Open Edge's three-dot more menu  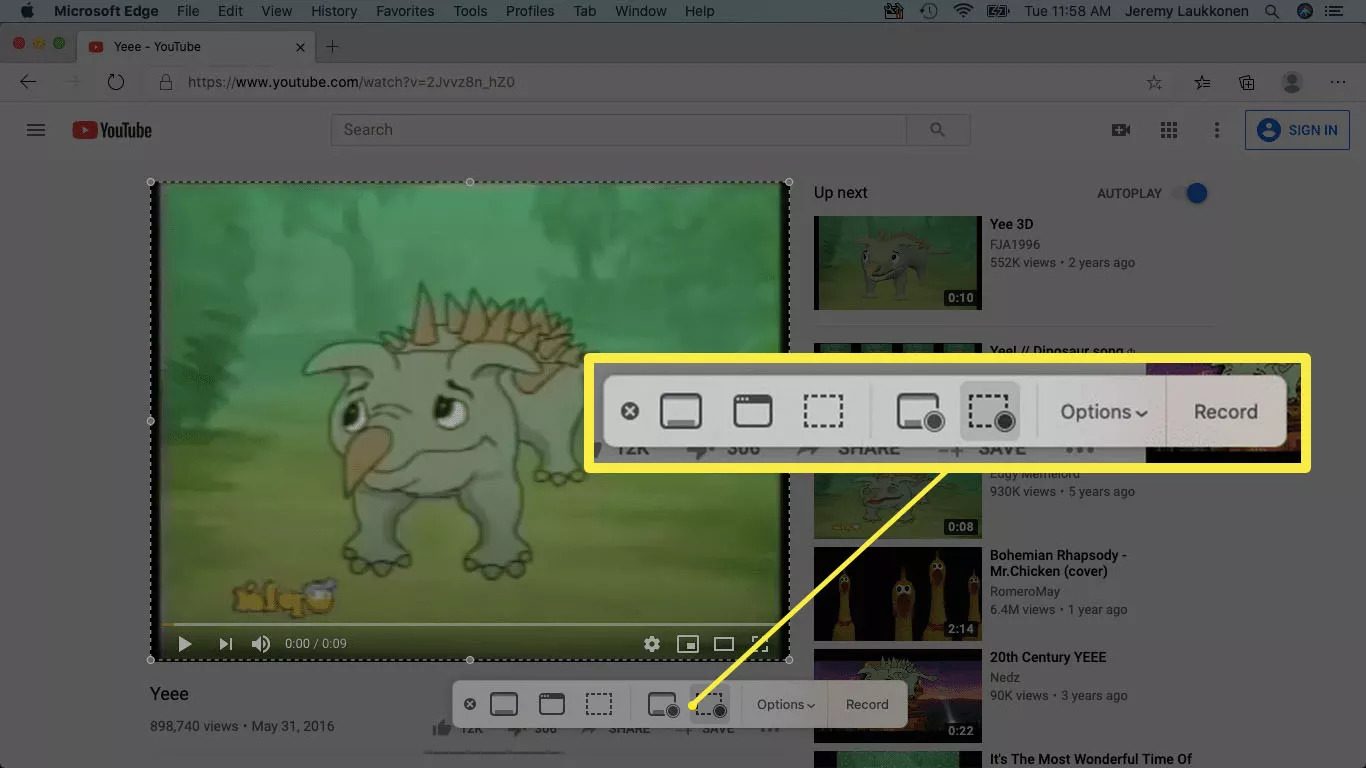tap(1338, 83)
